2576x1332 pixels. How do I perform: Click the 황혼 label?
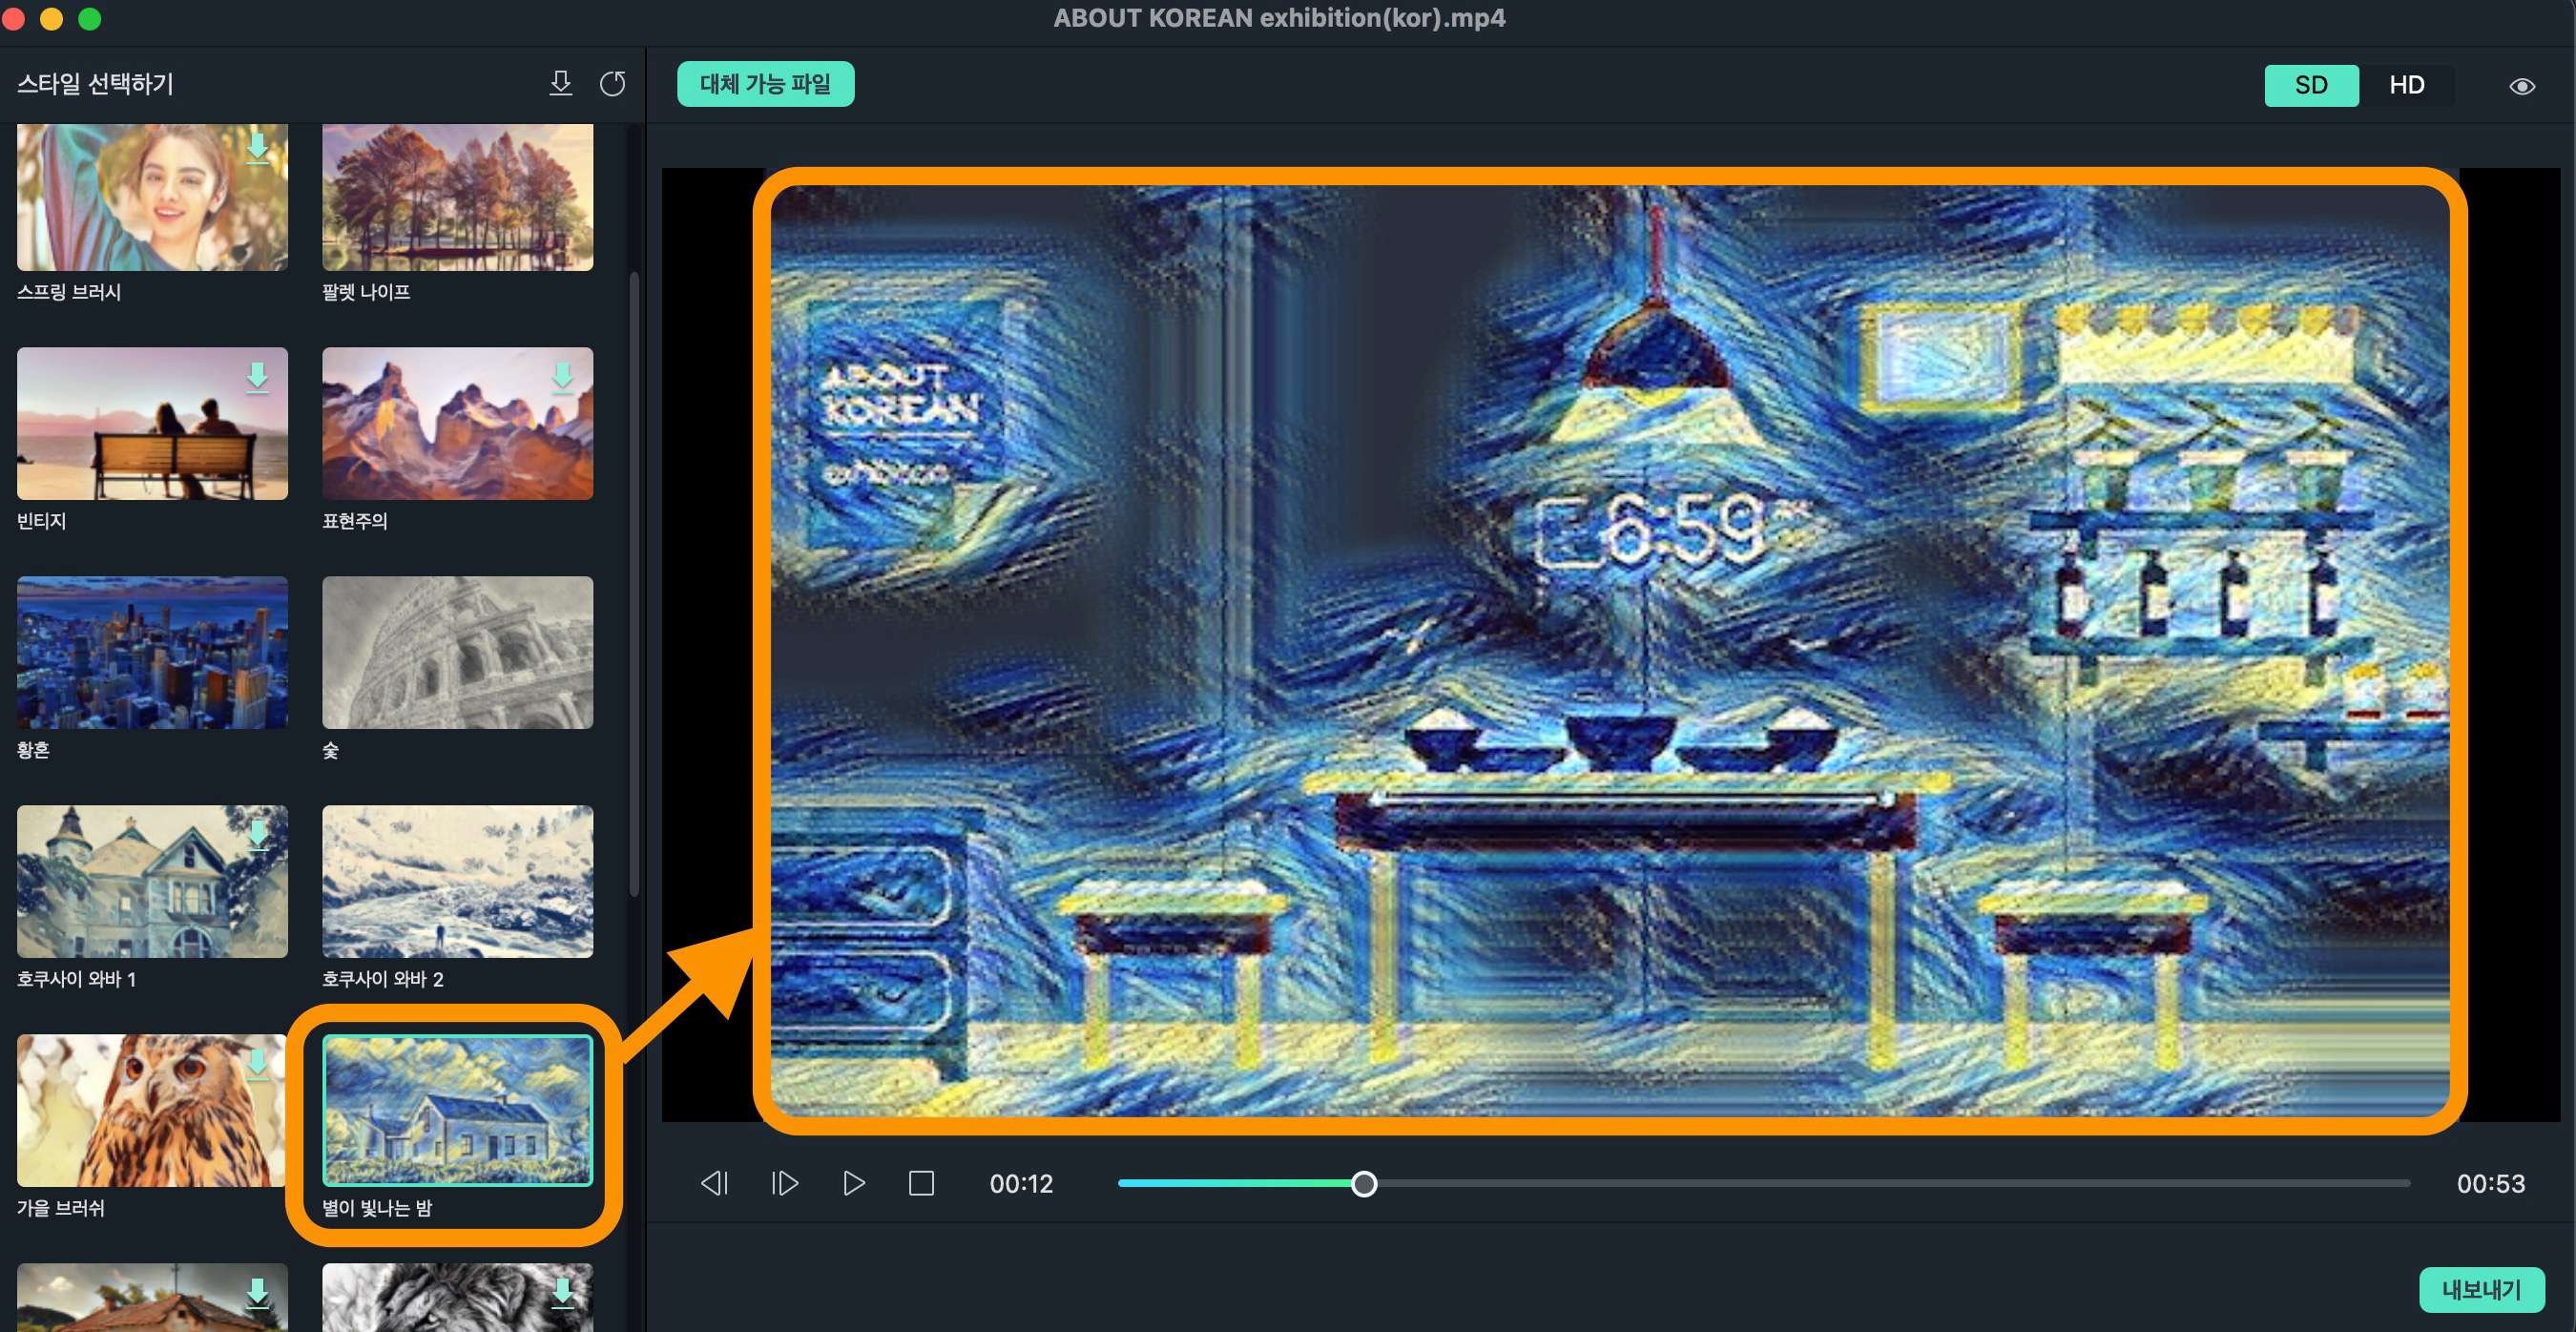point(33,750)
